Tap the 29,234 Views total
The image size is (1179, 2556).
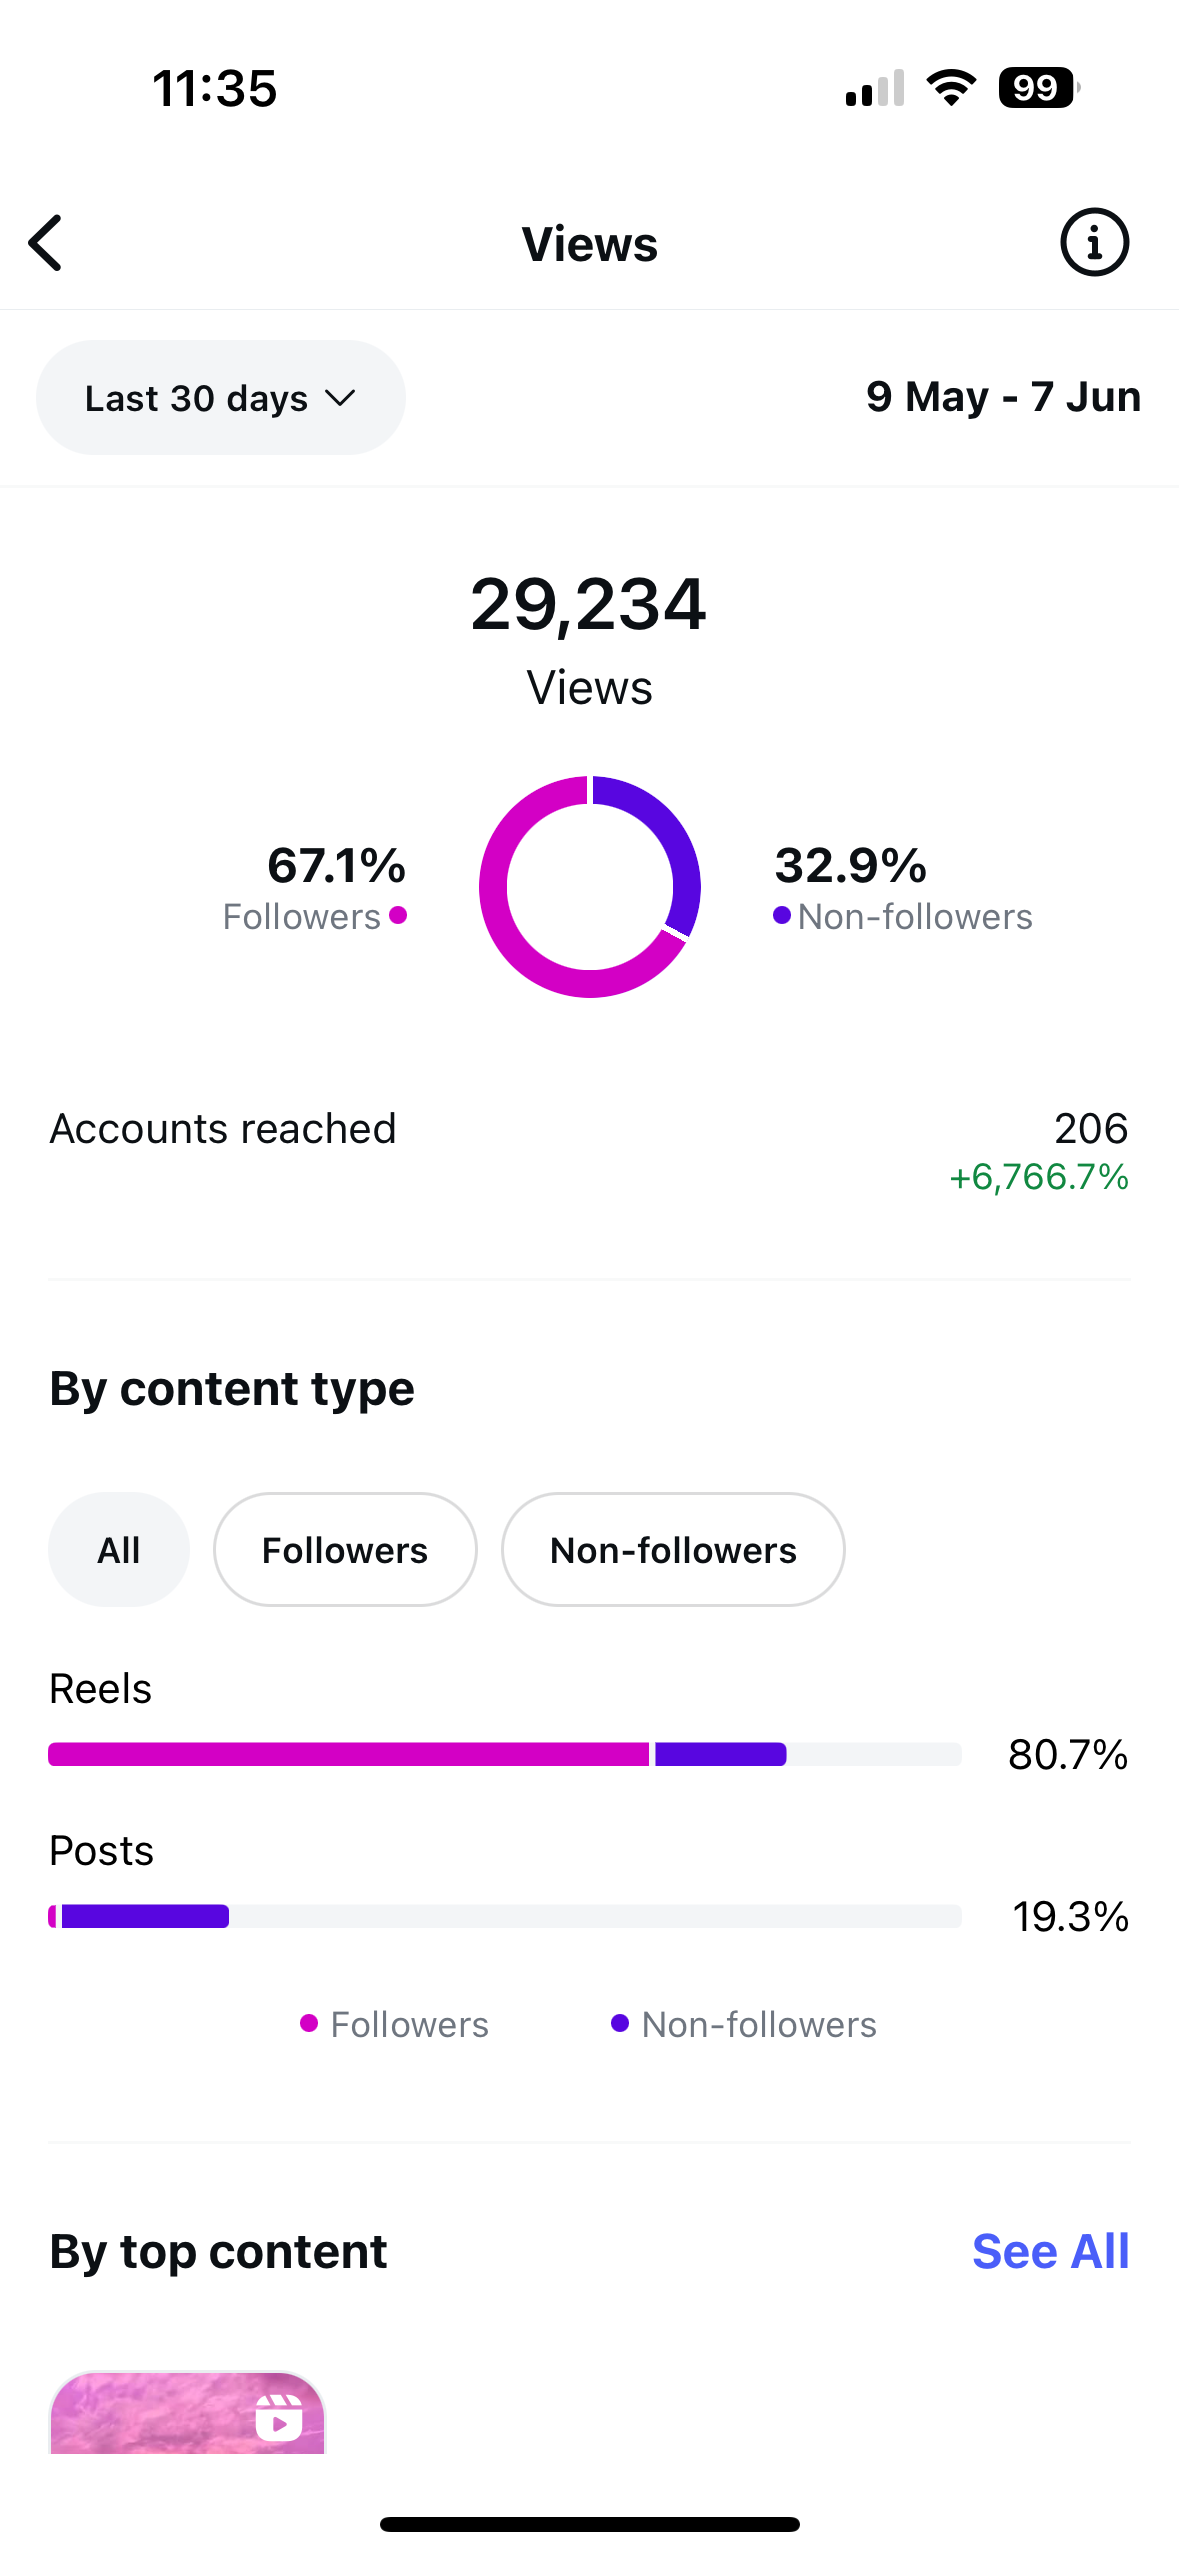coord(589,606)
